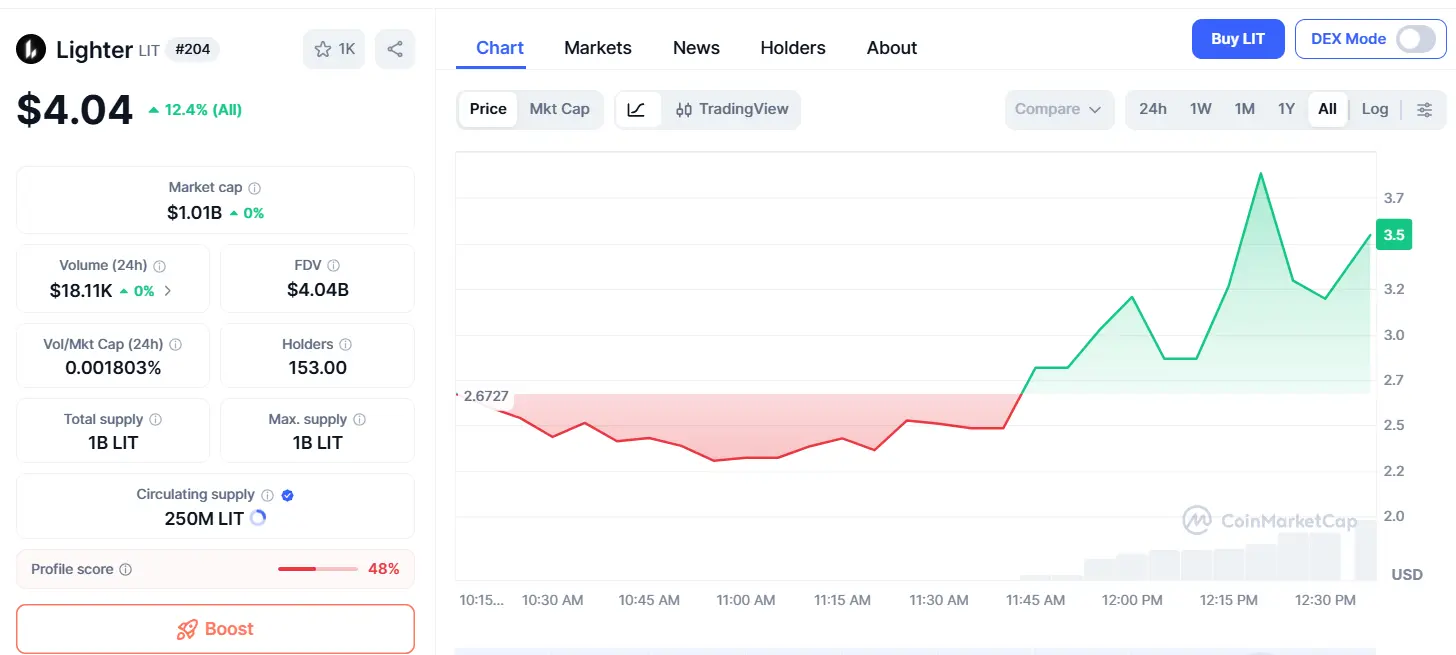Open the Holders tab
This screenshot has width=1456, height=655.
point(793,48)
